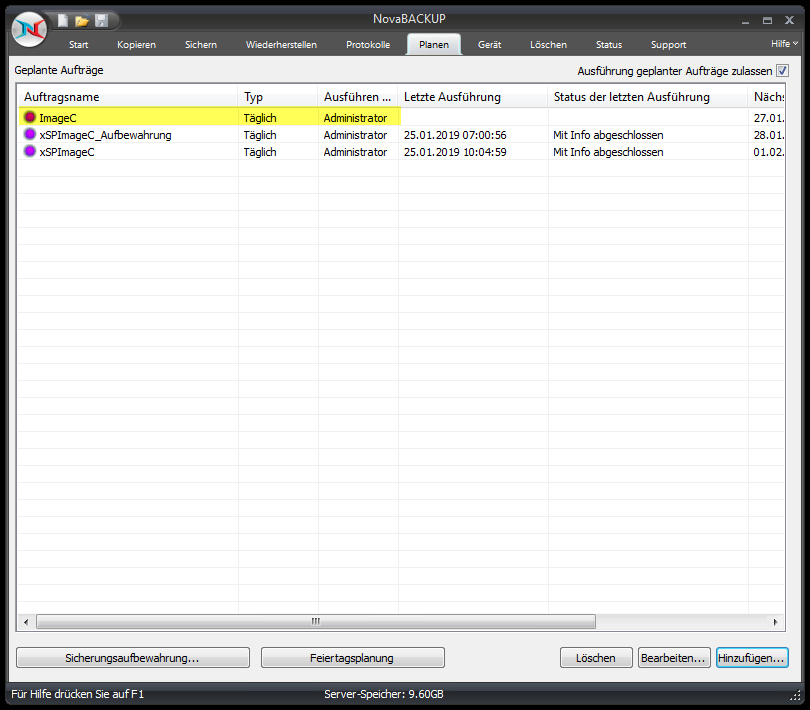Click 'Administrator' in the xSPImageC row
The height and width of the screenshot is (710, 810).
click(x=355, y=152)
